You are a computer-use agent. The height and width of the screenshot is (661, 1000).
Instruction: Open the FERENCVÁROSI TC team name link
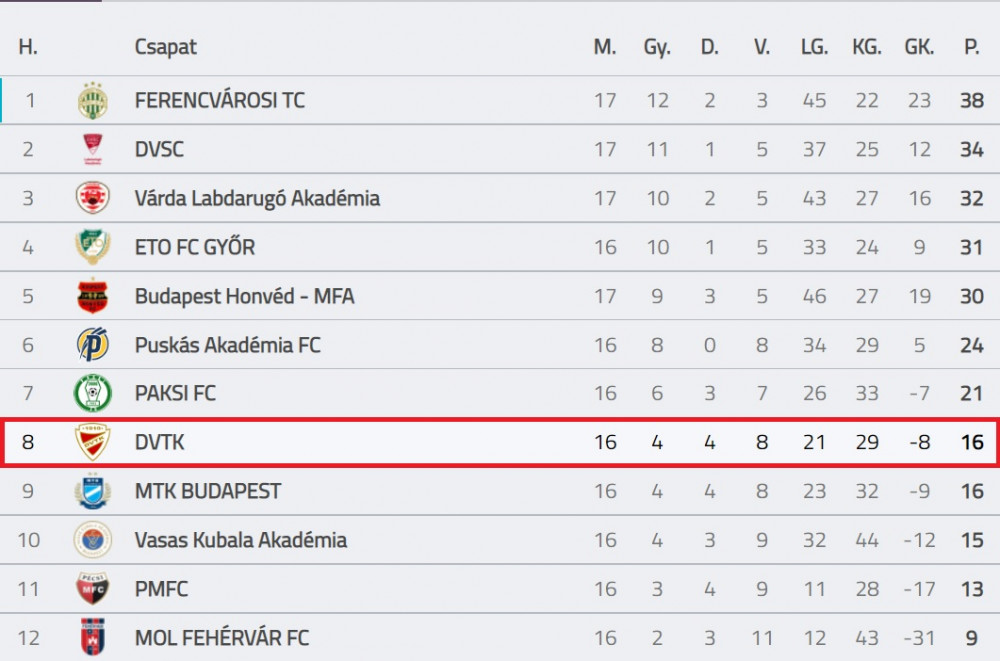click(x=219, y=101)
